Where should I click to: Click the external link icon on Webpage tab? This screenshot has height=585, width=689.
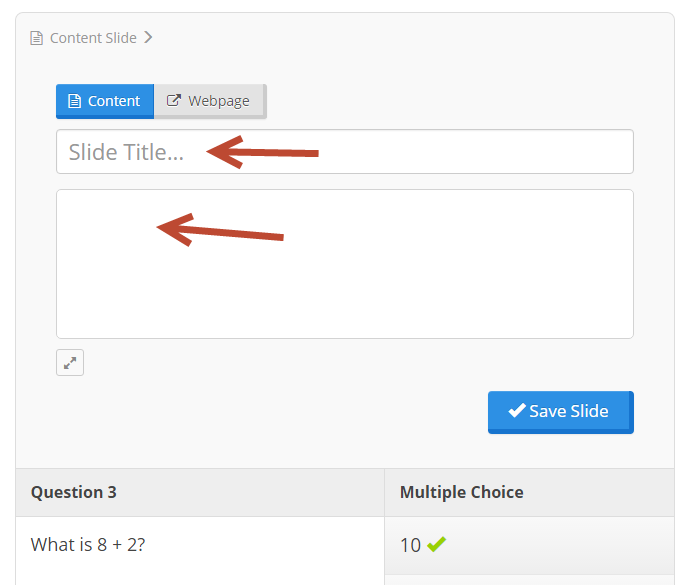174,100
